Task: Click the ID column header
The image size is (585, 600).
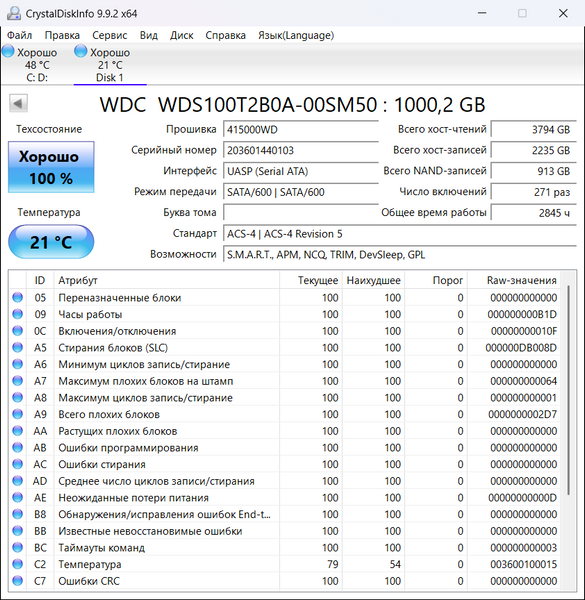Action: click(40, 280)
